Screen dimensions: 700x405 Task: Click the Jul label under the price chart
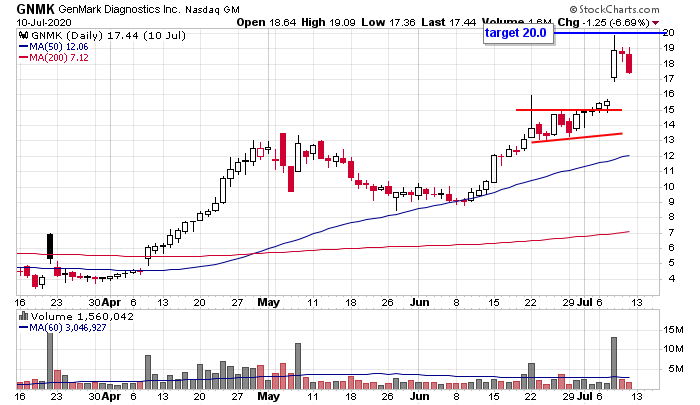coord(584,302)
